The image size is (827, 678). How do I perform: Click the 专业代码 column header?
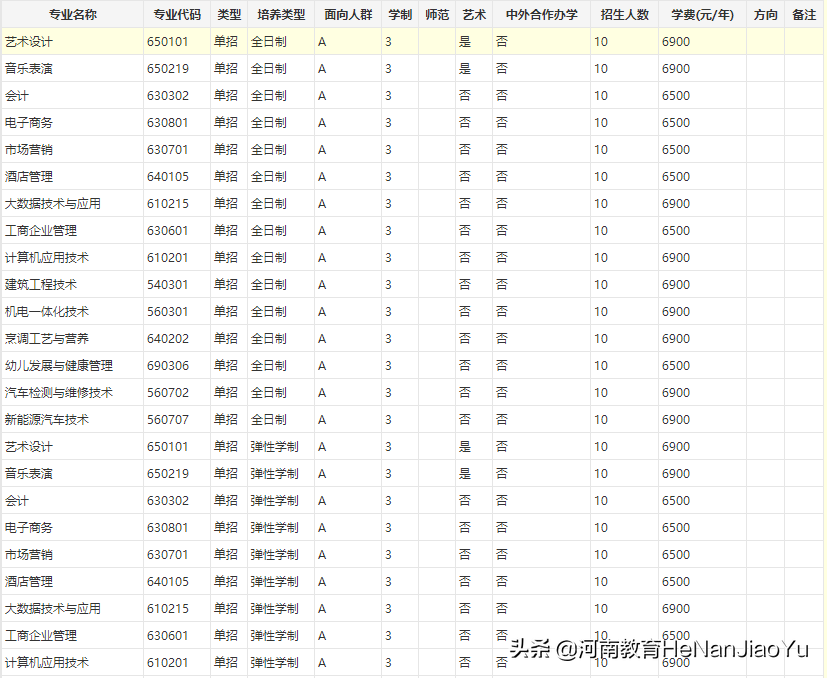pos(177,15)
